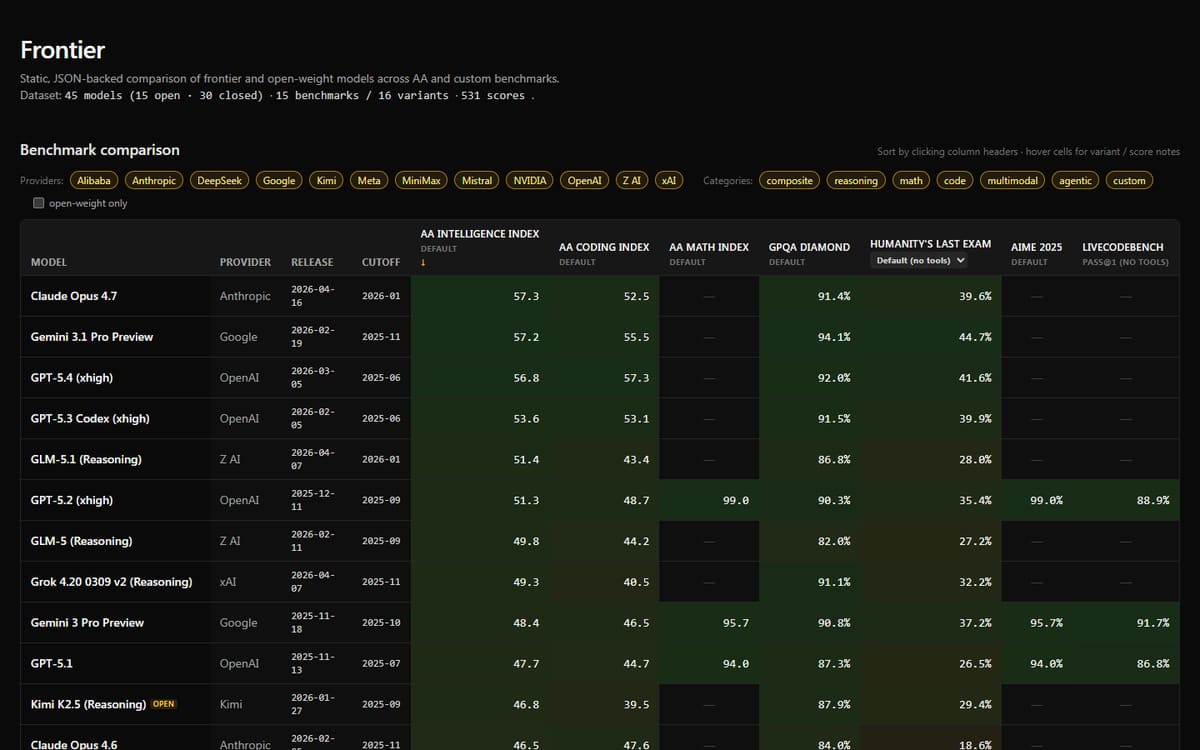Show the reasoning category

tap(856, 181)
